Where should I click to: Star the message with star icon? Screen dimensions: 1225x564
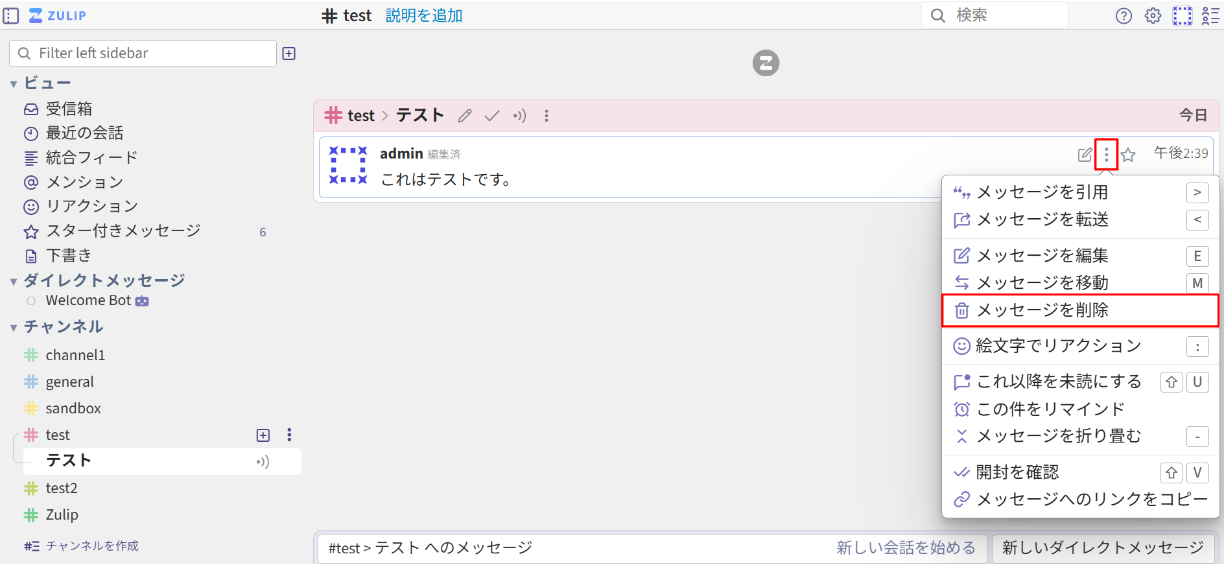pos(1128,155)
